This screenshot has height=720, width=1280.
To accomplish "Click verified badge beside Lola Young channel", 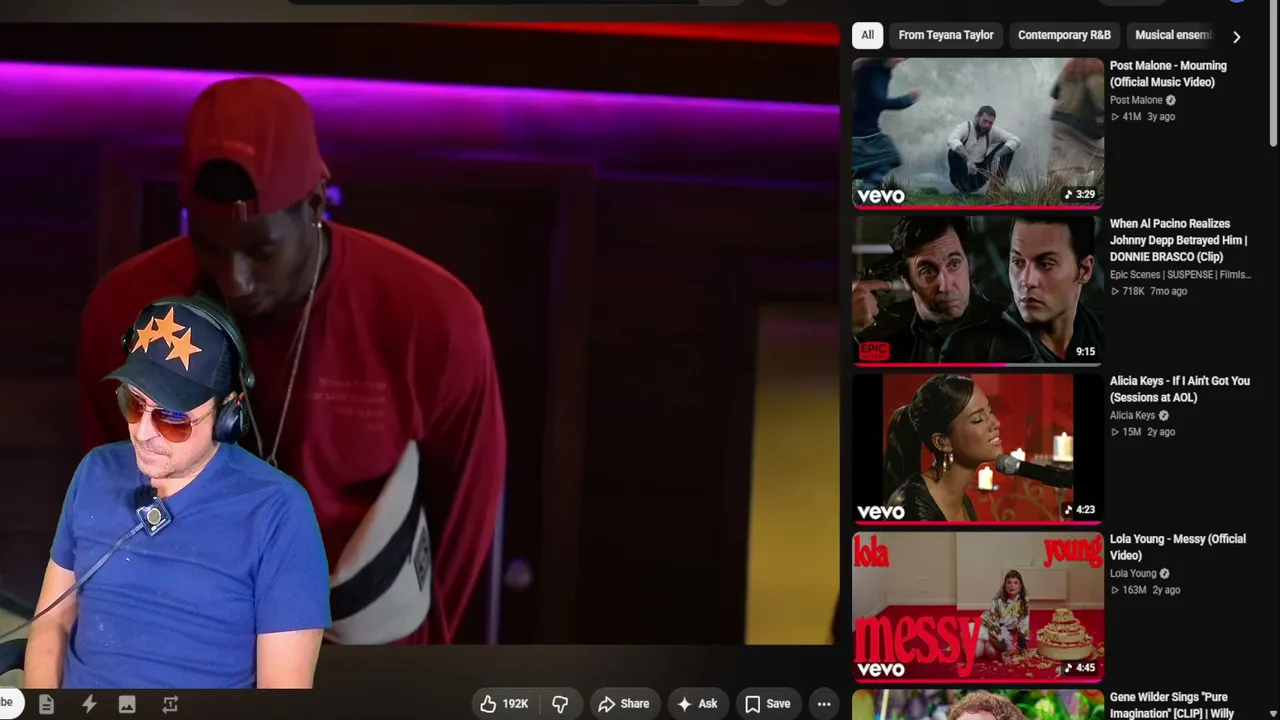I will [1165, 573].
